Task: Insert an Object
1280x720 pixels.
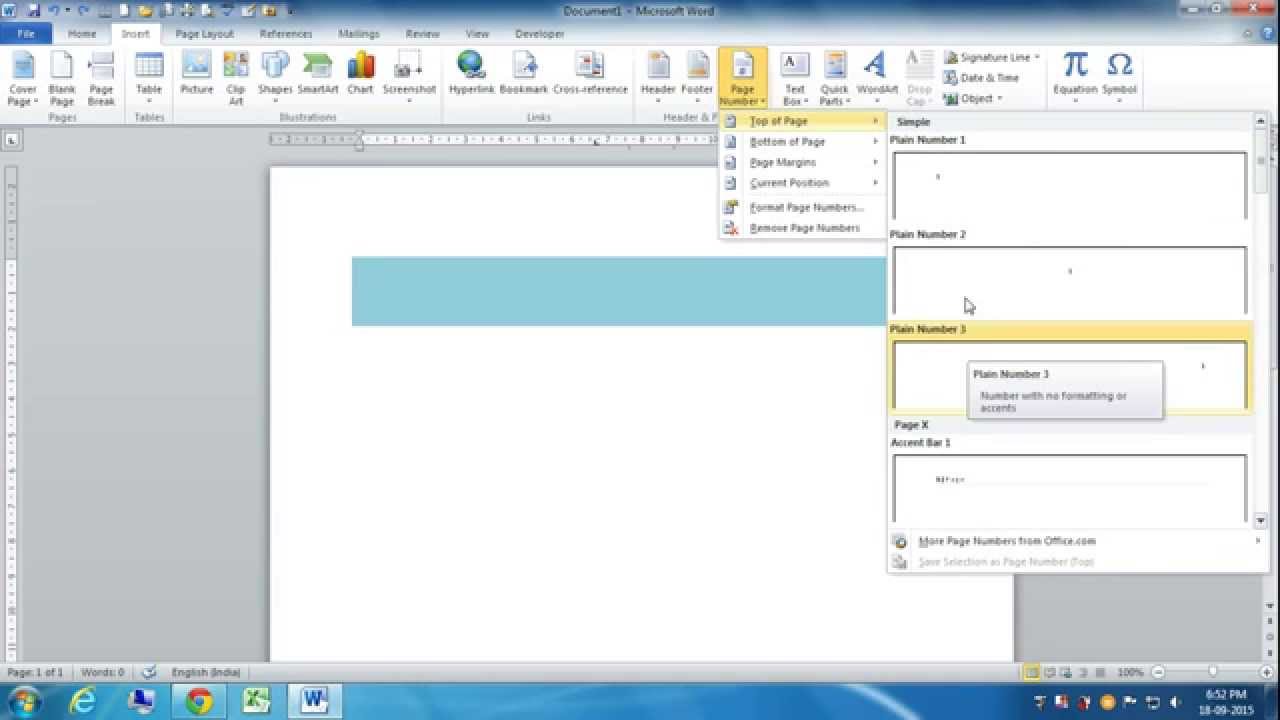Action: point(972,98)
